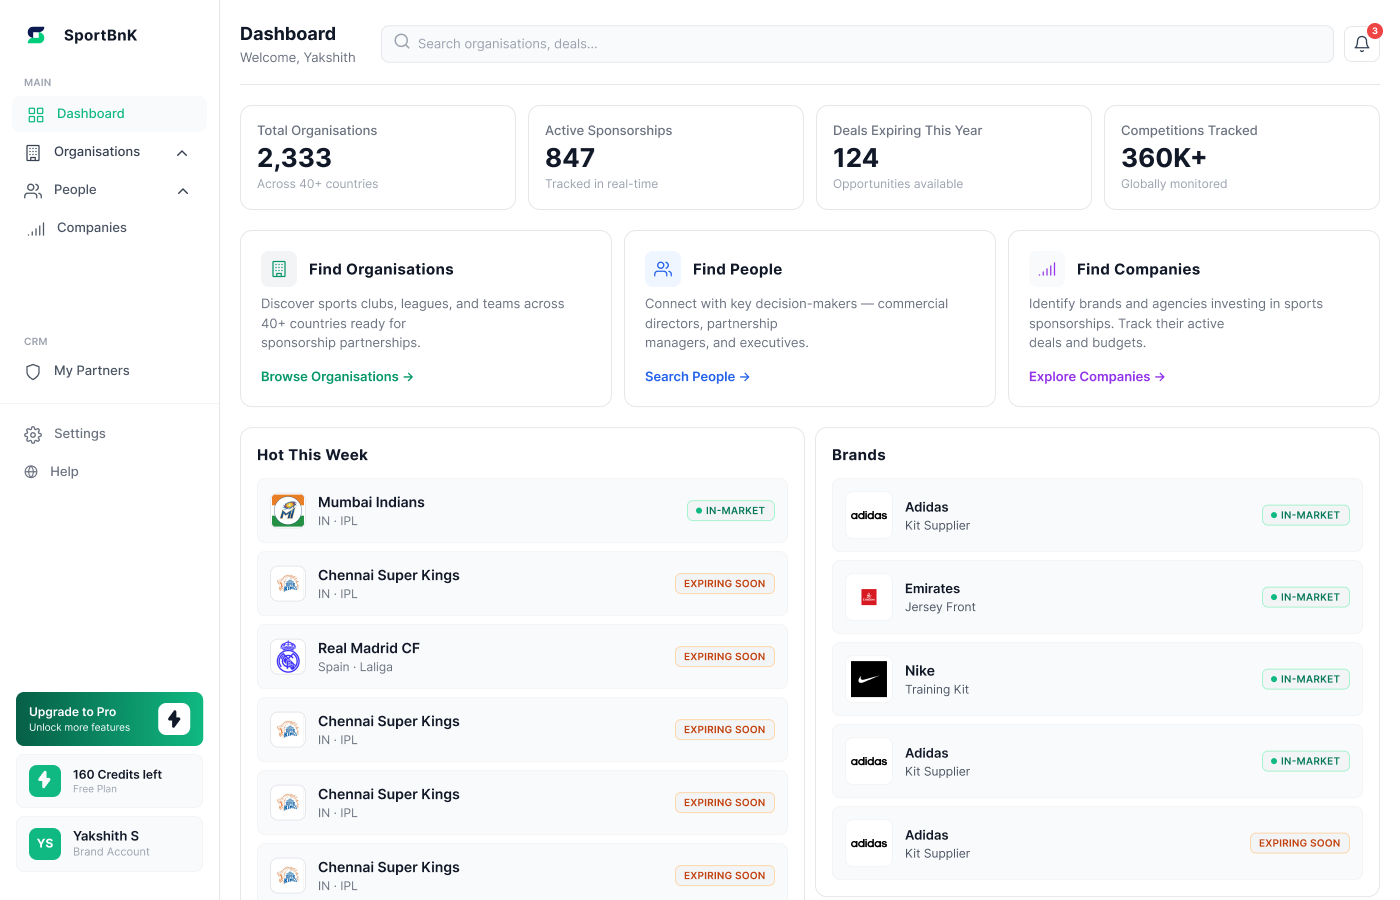Click EXPIRING SOON badge on last Adidas row
Image resolution: width=1400 pixels, height=900 pixels.
tap(1300, 844)
